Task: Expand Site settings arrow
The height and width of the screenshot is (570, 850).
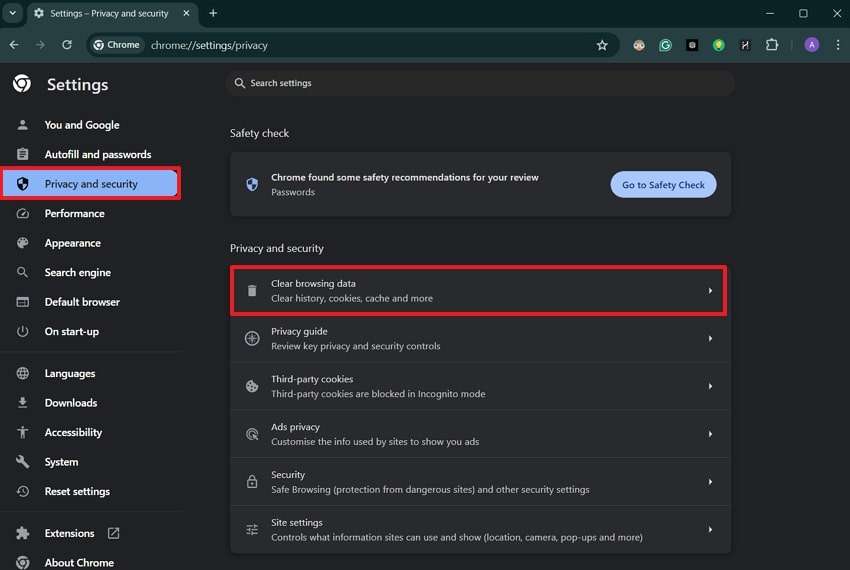Action: (710, 529)
